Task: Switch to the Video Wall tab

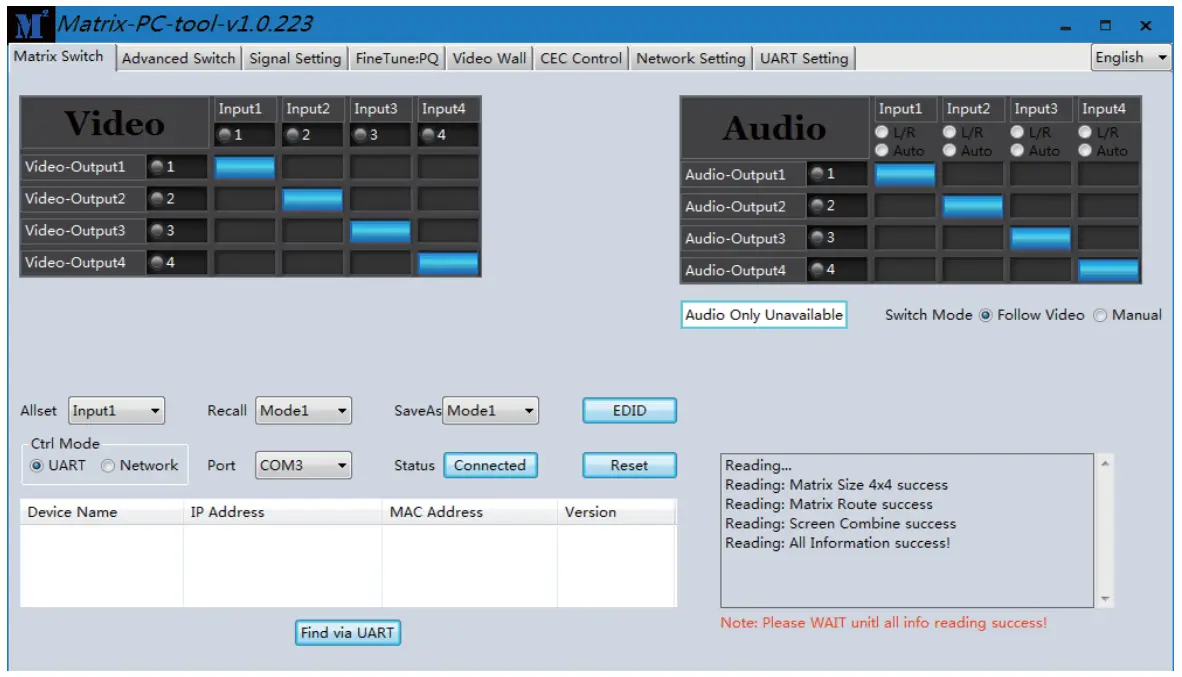Action: coord(489,58)
